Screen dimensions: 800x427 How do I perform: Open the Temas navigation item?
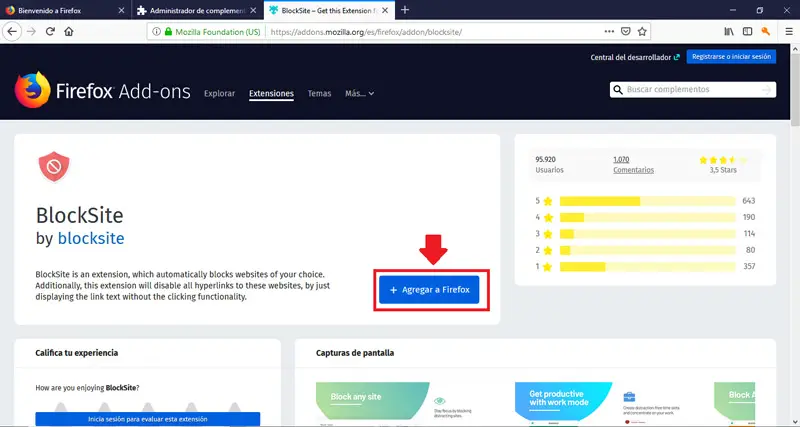pos(319,93)
